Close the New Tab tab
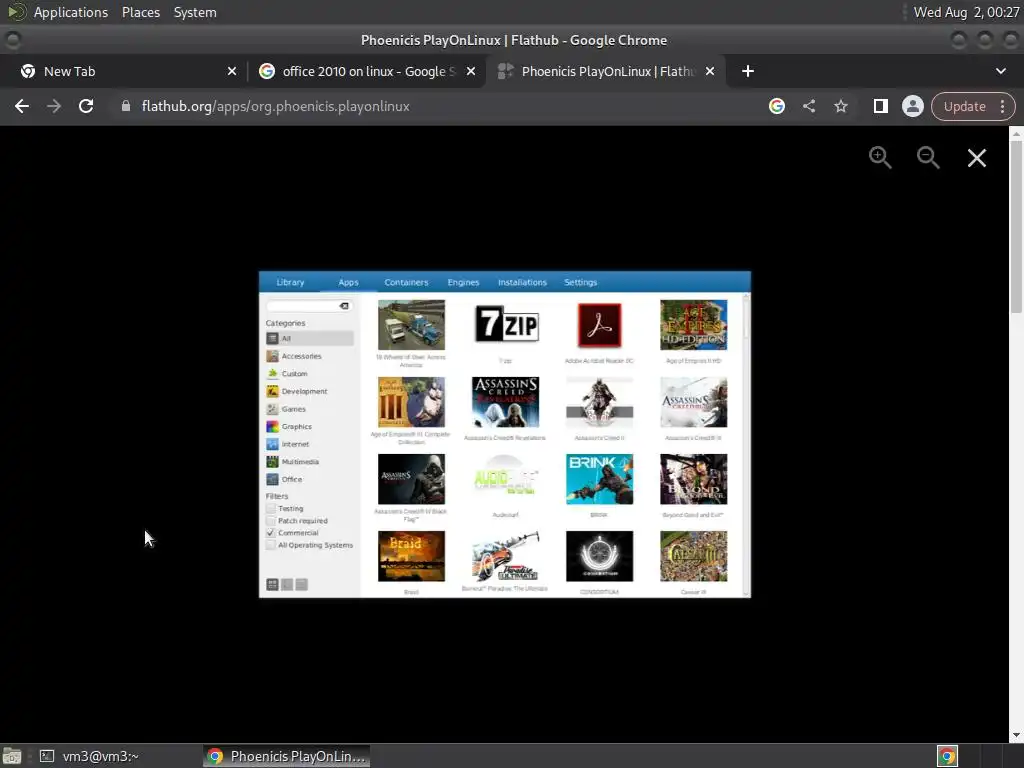 231,71
